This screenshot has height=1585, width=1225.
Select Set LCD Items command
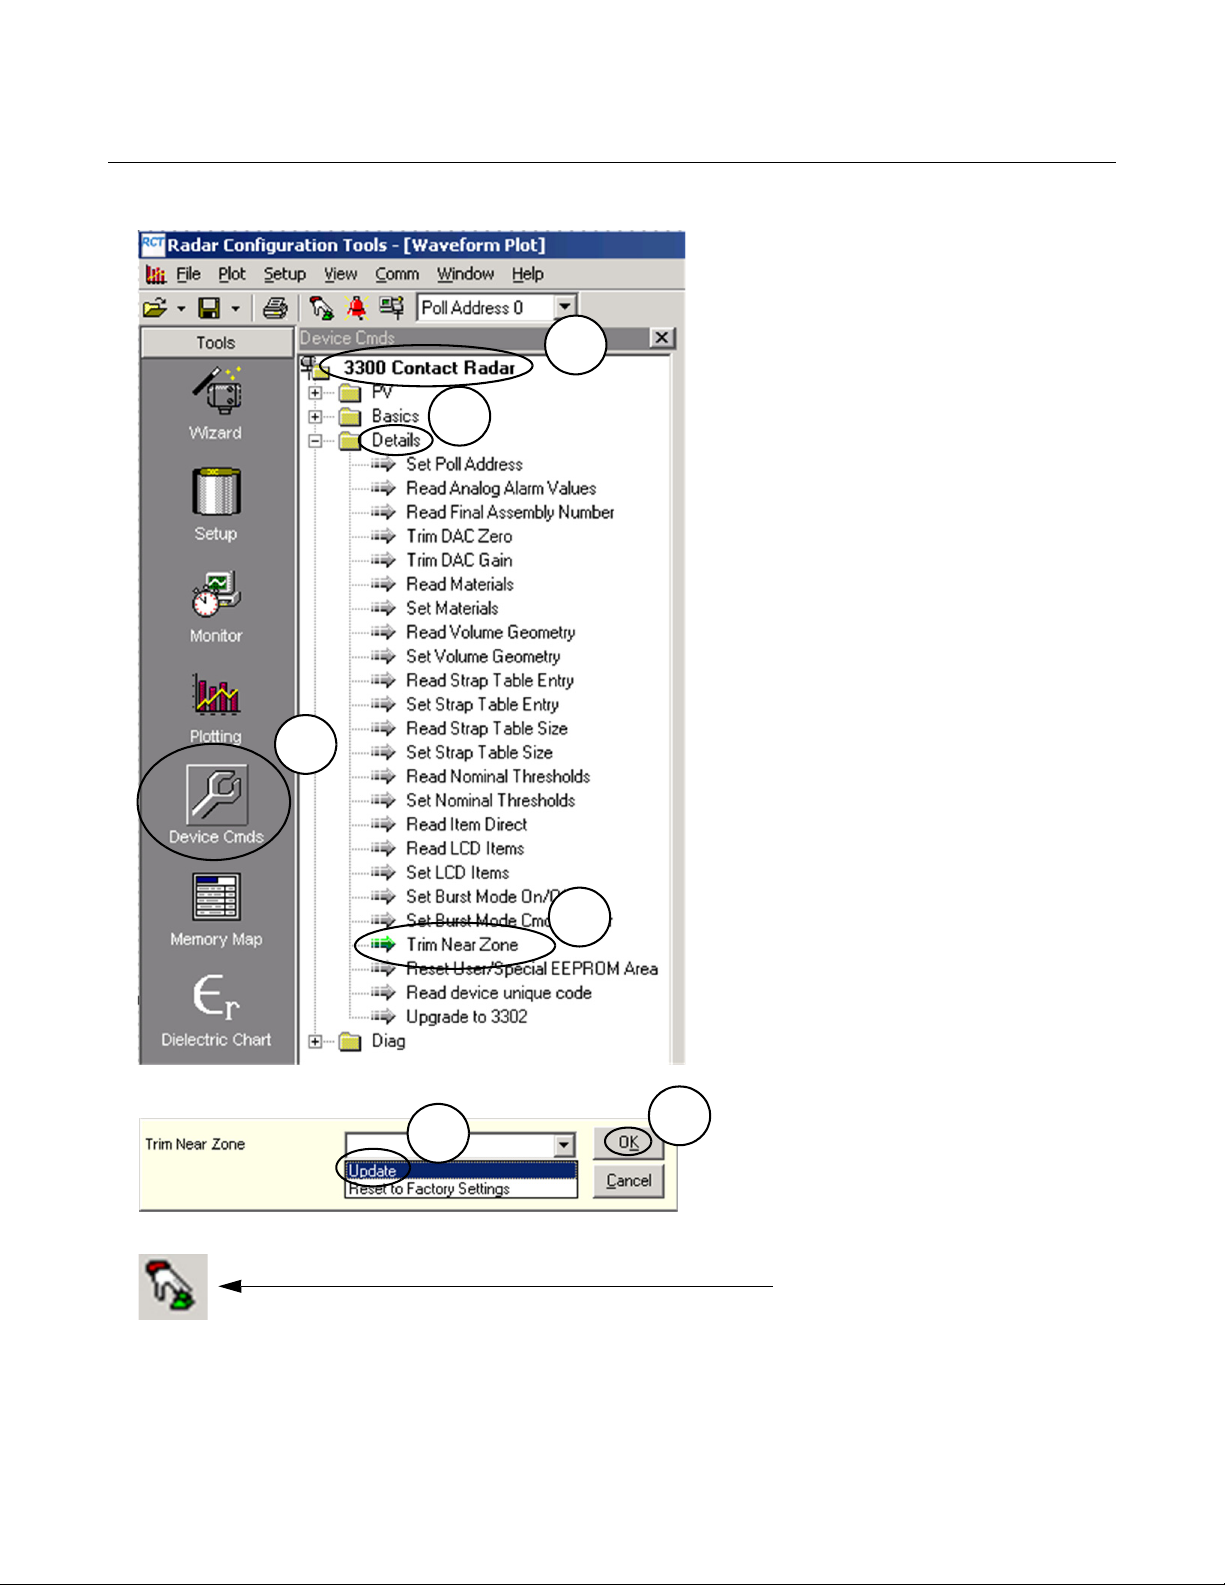click(458, 872)
